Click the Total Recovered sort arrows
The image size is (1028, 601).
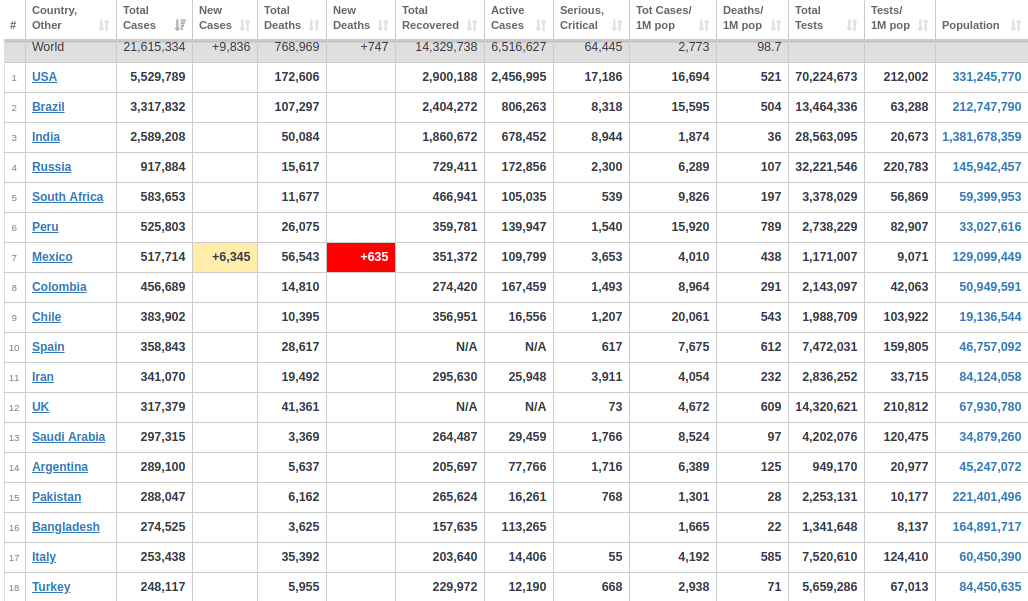click(x=472, y=26)
